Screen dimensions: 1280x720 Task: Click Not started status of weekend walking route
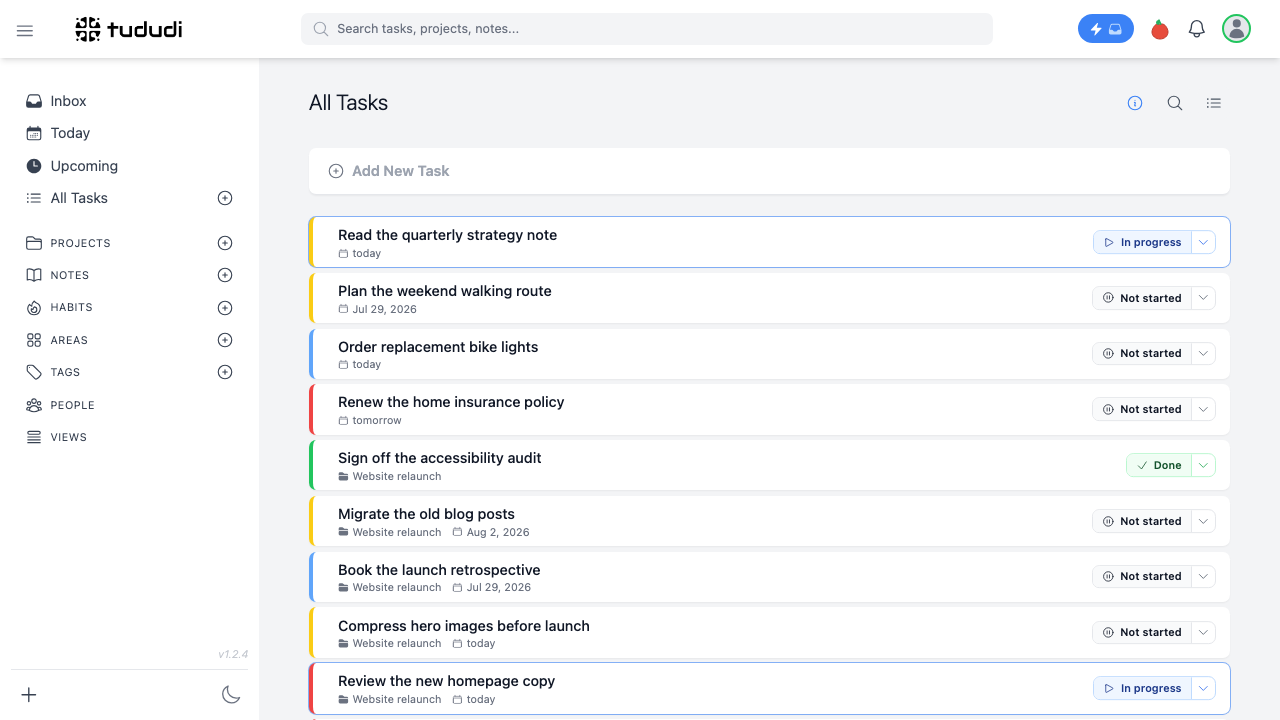(x=1142, y=298)
